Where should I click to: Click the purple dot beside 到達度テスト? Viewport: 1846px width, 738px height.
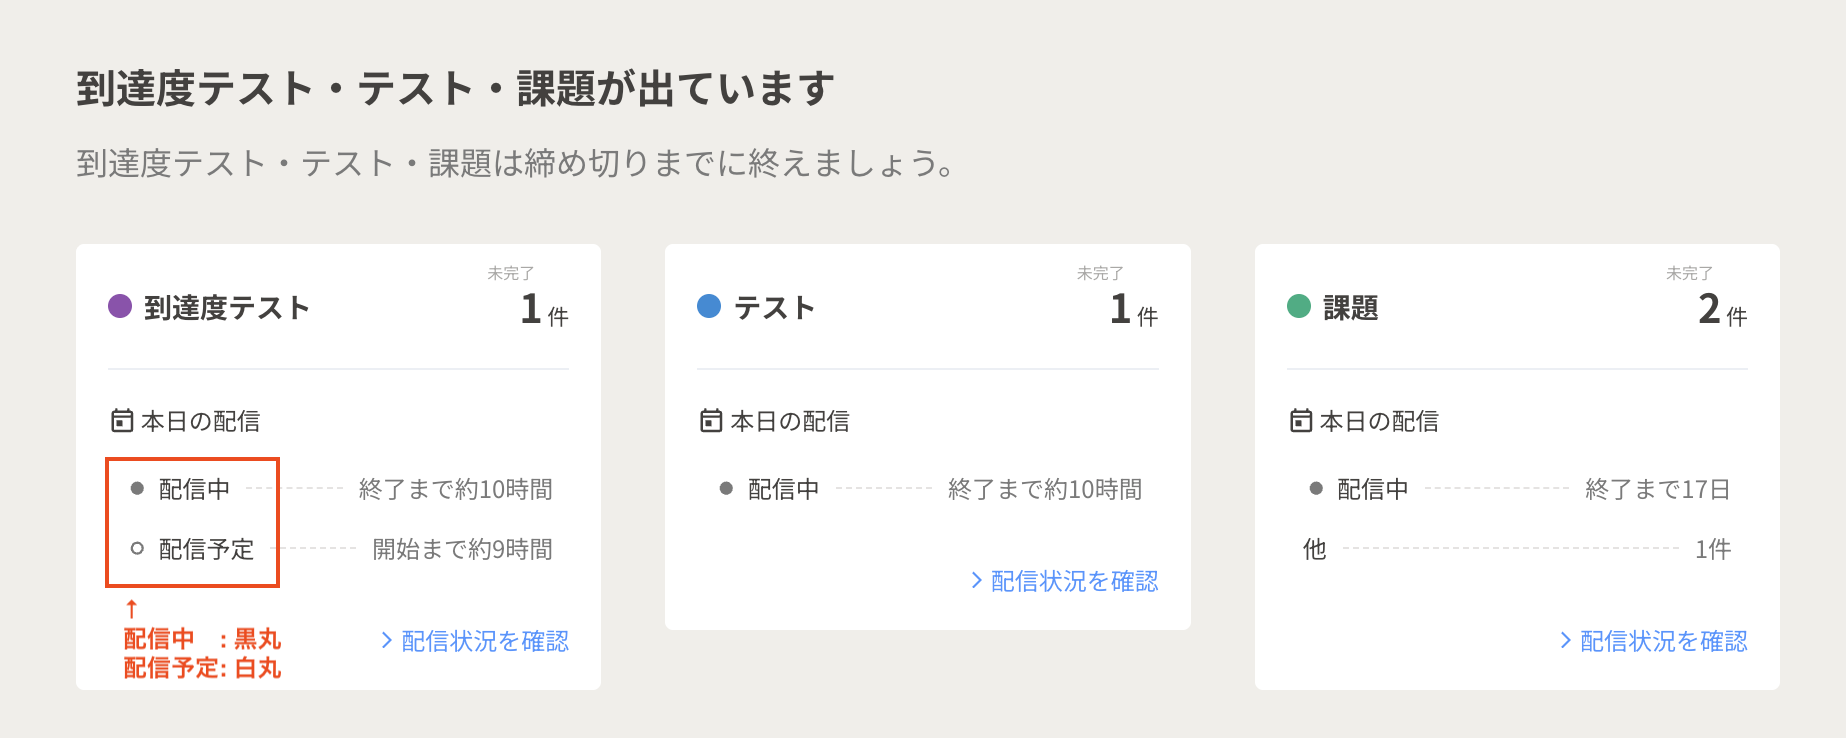point(120,306)
